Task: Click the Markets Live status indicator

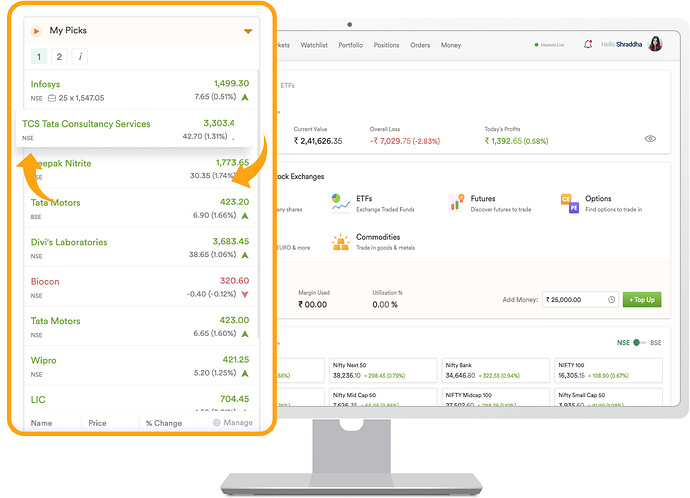Action: click(x=549, y=45)
